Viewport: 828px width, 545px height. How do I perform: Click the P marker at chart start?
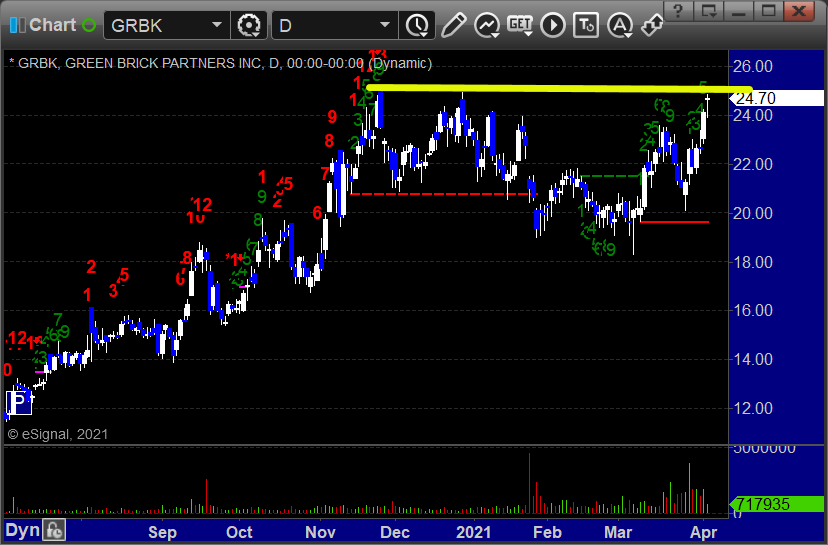pyautogui.click(x=18, y=403)
